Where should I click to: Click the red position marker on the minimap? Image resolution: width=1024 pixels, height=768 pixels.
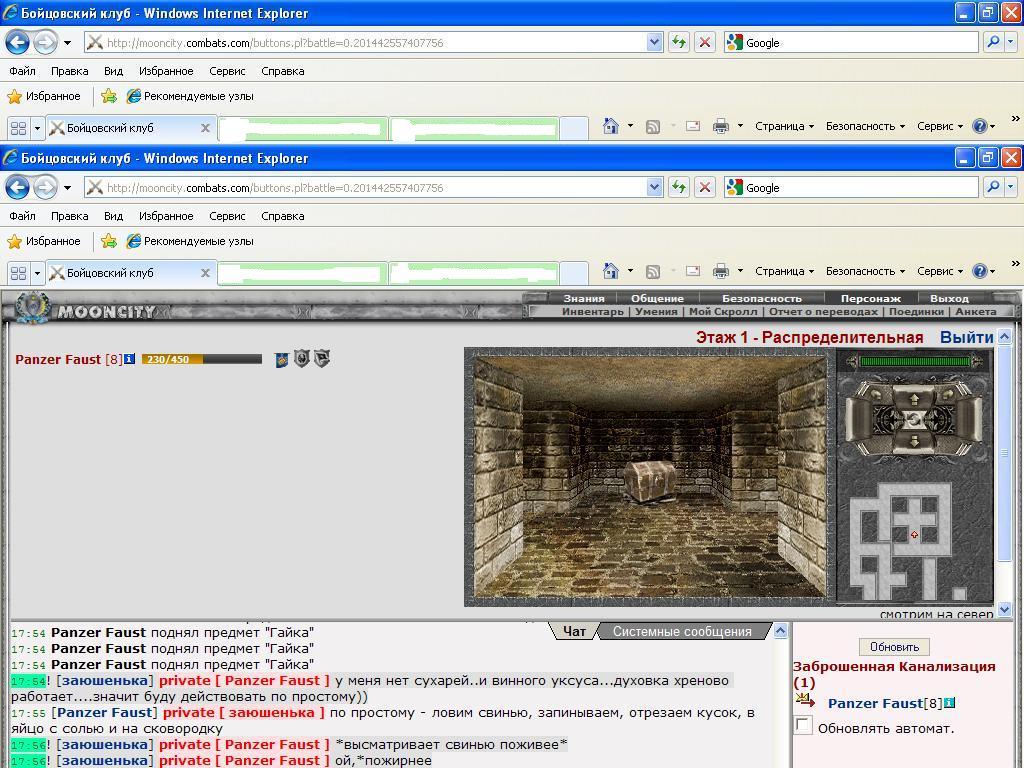click(914, 535)
